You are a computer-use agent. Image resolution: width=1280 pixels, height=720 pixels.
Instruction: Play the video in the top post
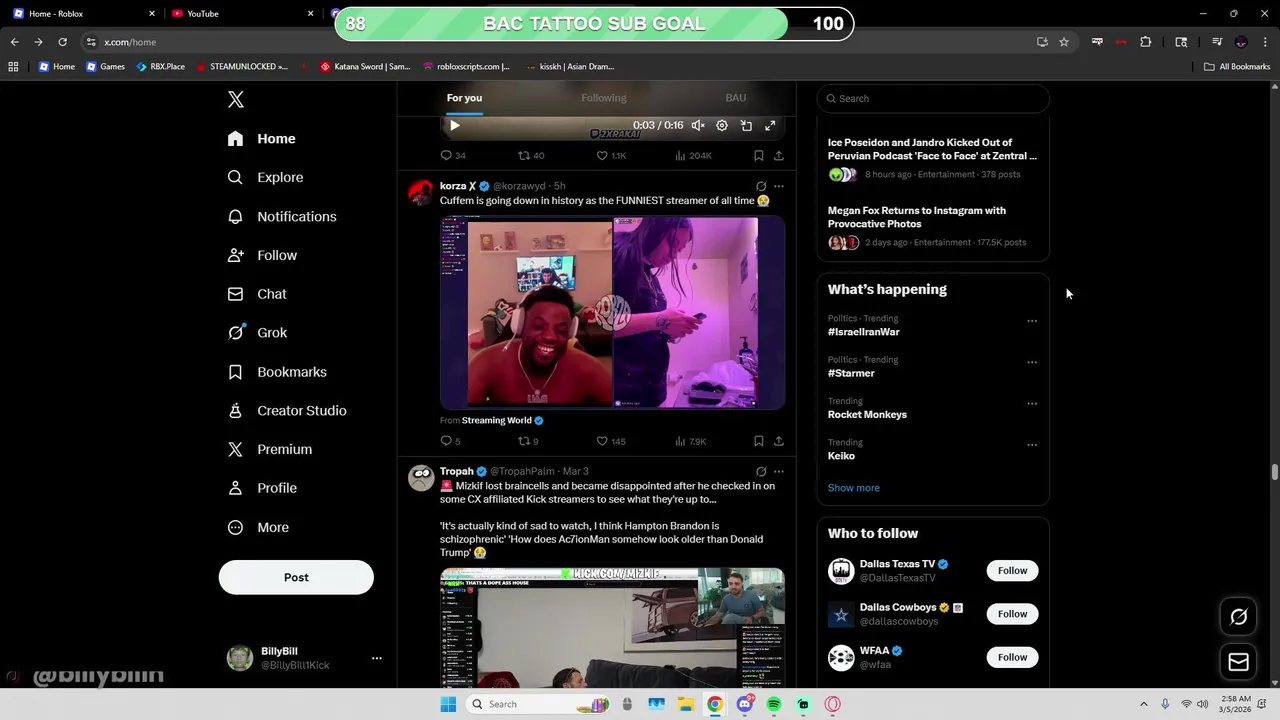pos(454,126)
